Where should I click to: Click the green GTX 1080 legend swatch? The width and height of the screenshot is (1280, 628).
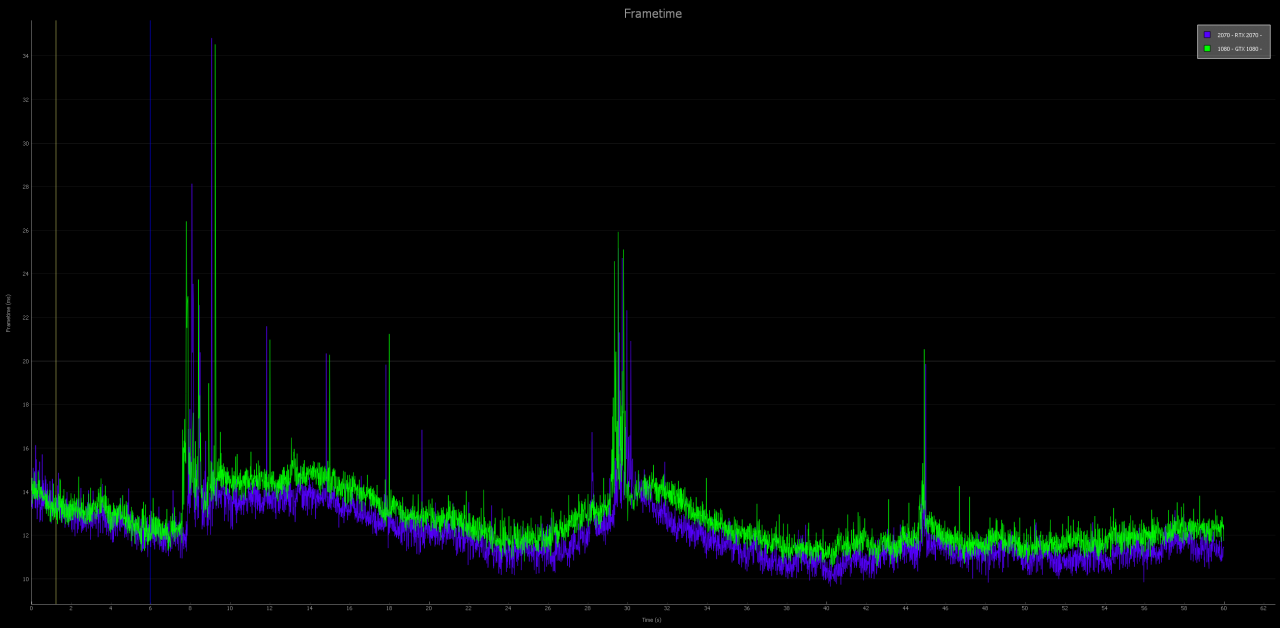pos(1207,48)
